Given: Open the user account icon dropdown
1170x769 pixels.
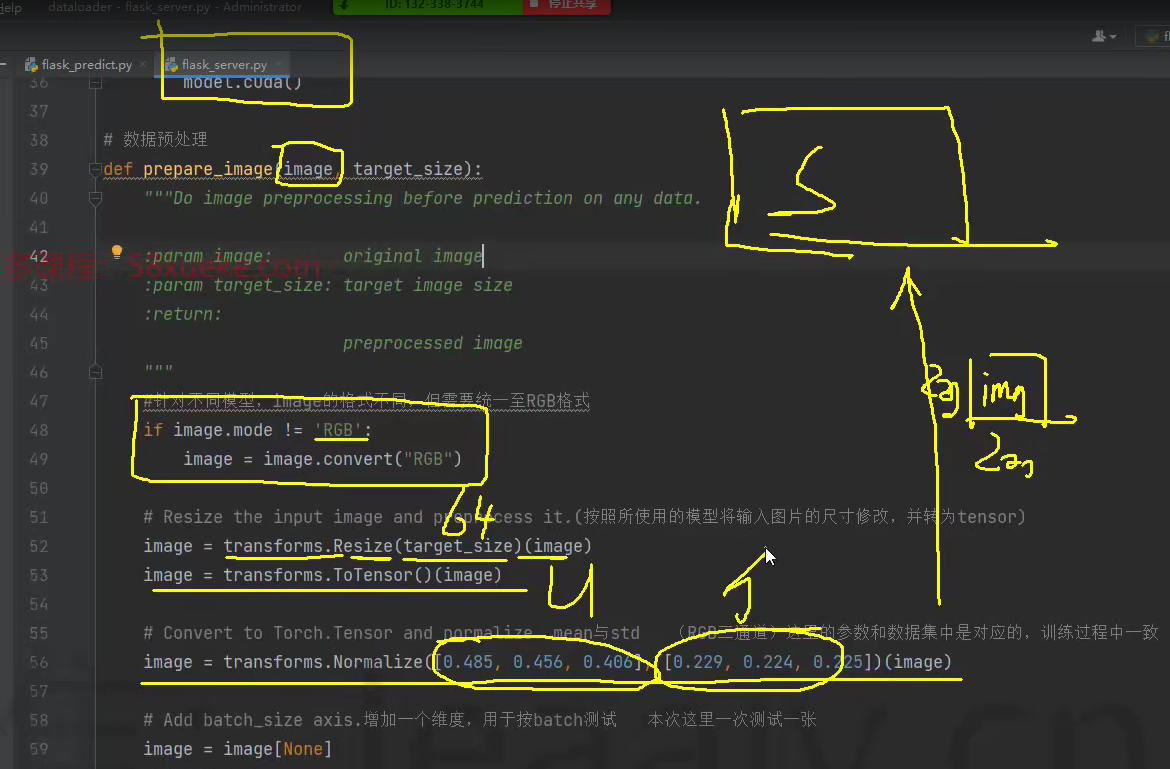Looking at the screenshot, I should [x=1103, y=37].
